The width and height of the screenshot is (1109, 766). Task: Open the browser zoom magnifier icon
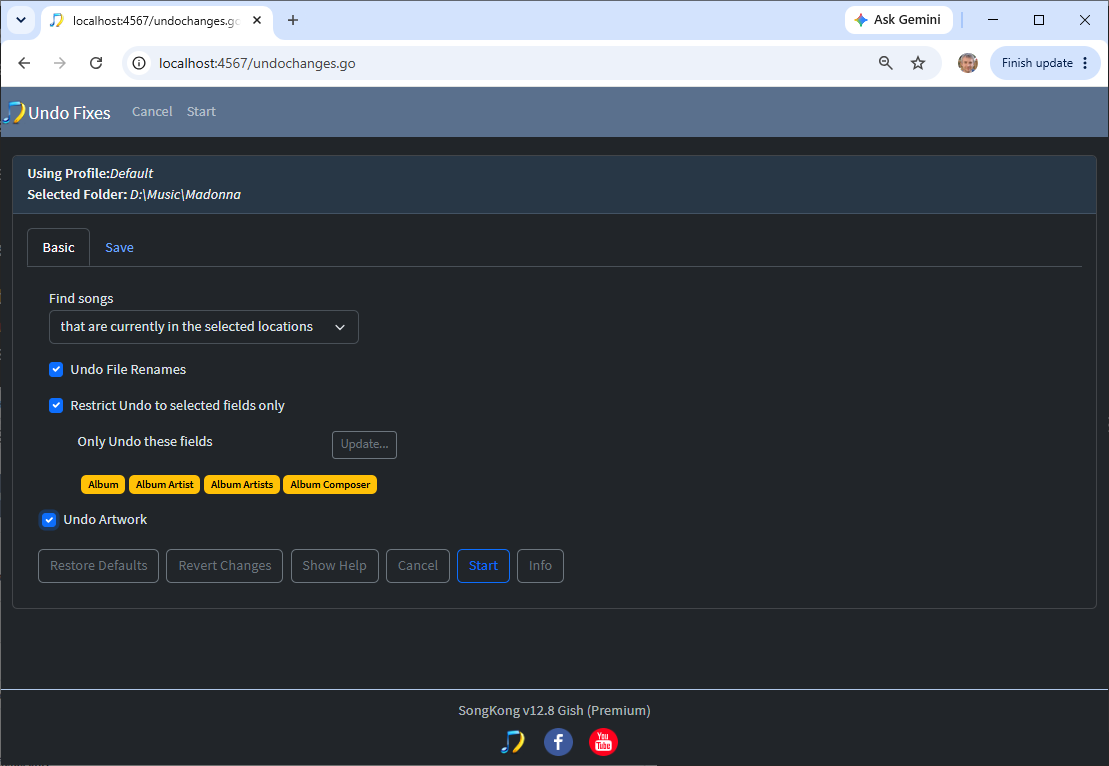coord(886,63)
